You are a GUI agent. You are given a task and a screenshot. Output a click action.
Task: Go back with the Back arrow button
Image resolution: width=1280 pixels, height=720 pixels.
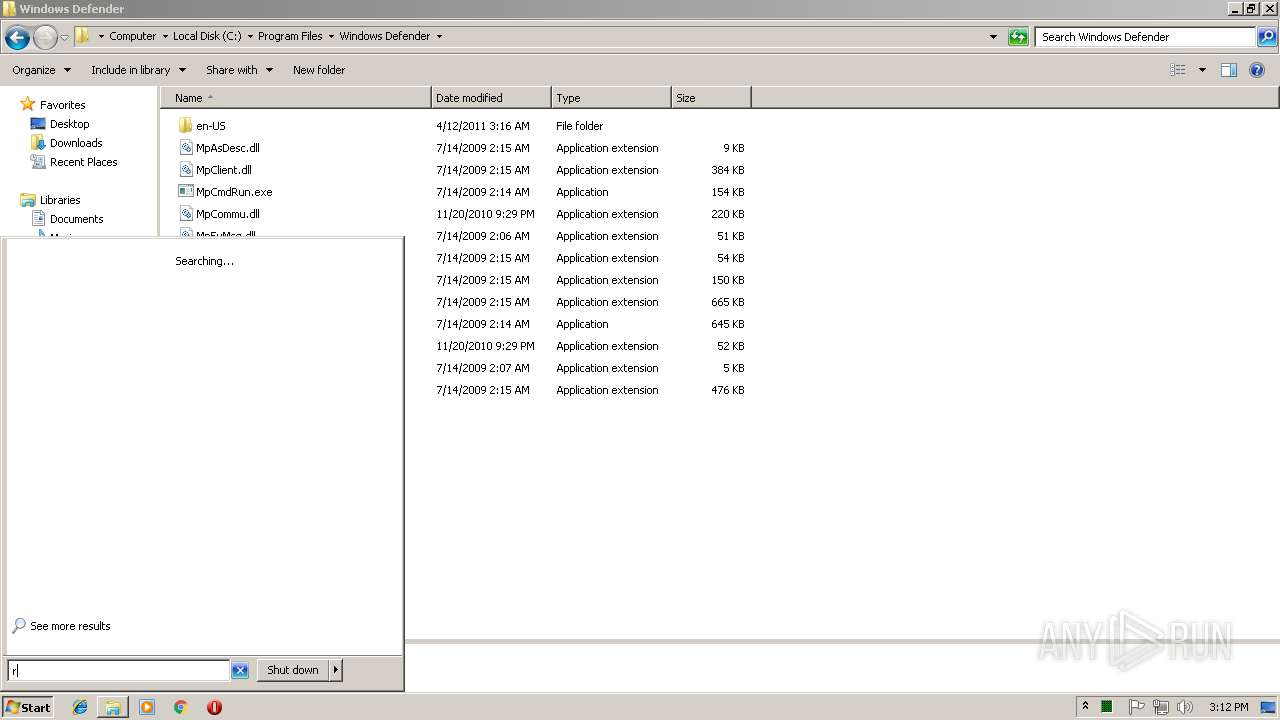[x=17, y=37]
